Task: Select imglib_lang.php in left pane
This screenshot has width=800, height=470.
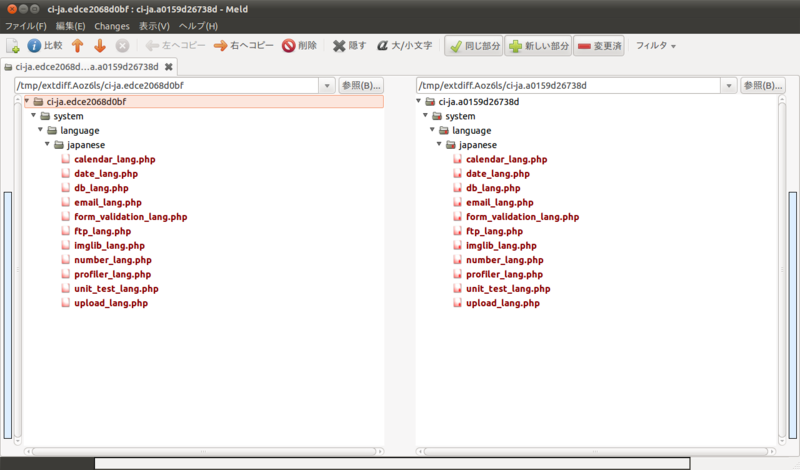Action: pyautogui.click(x=109, y=245)
